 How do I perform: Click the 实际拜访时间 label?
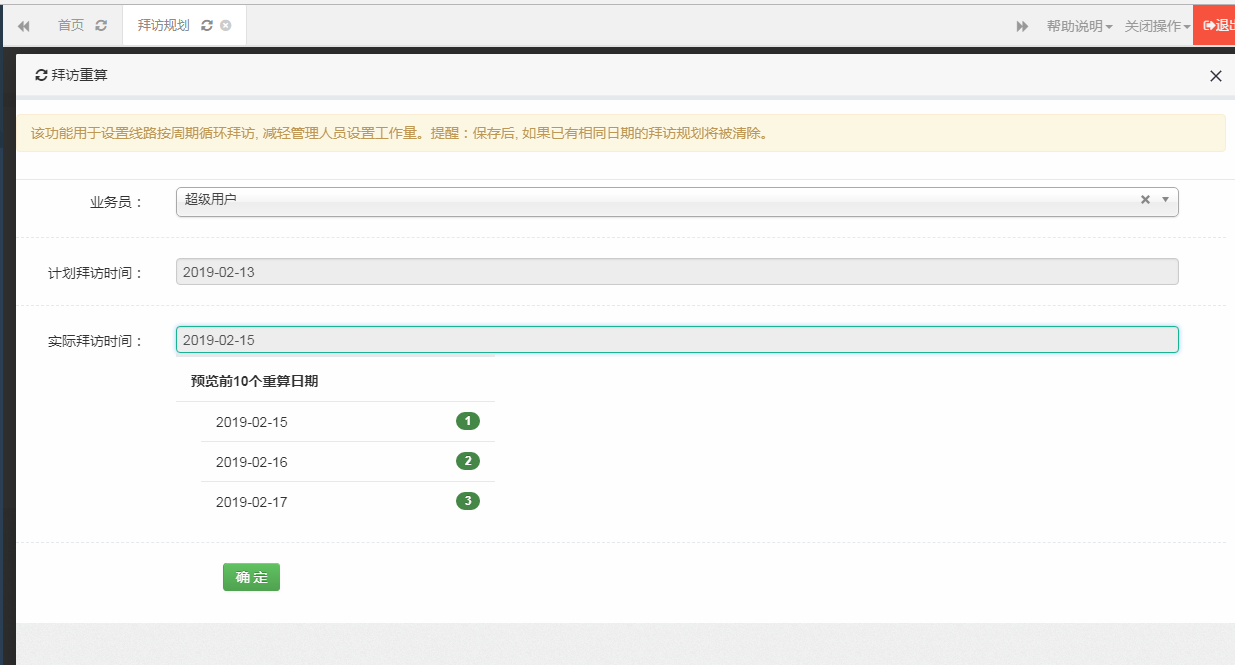pyautogui.click(x=96, y=341)
